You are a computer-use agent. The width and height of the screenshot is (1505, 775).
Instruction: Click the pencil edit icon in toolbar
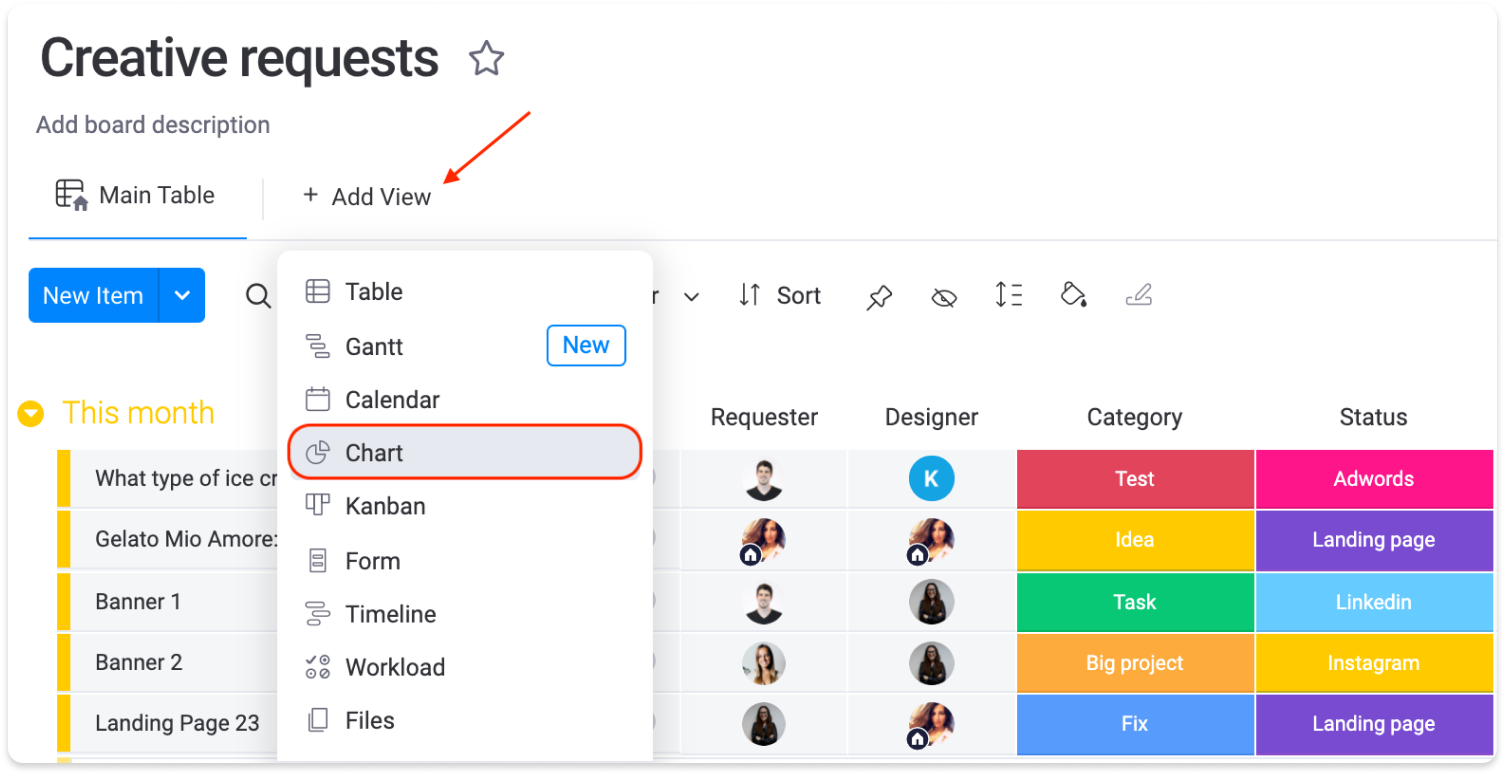tap(1139, 295)
